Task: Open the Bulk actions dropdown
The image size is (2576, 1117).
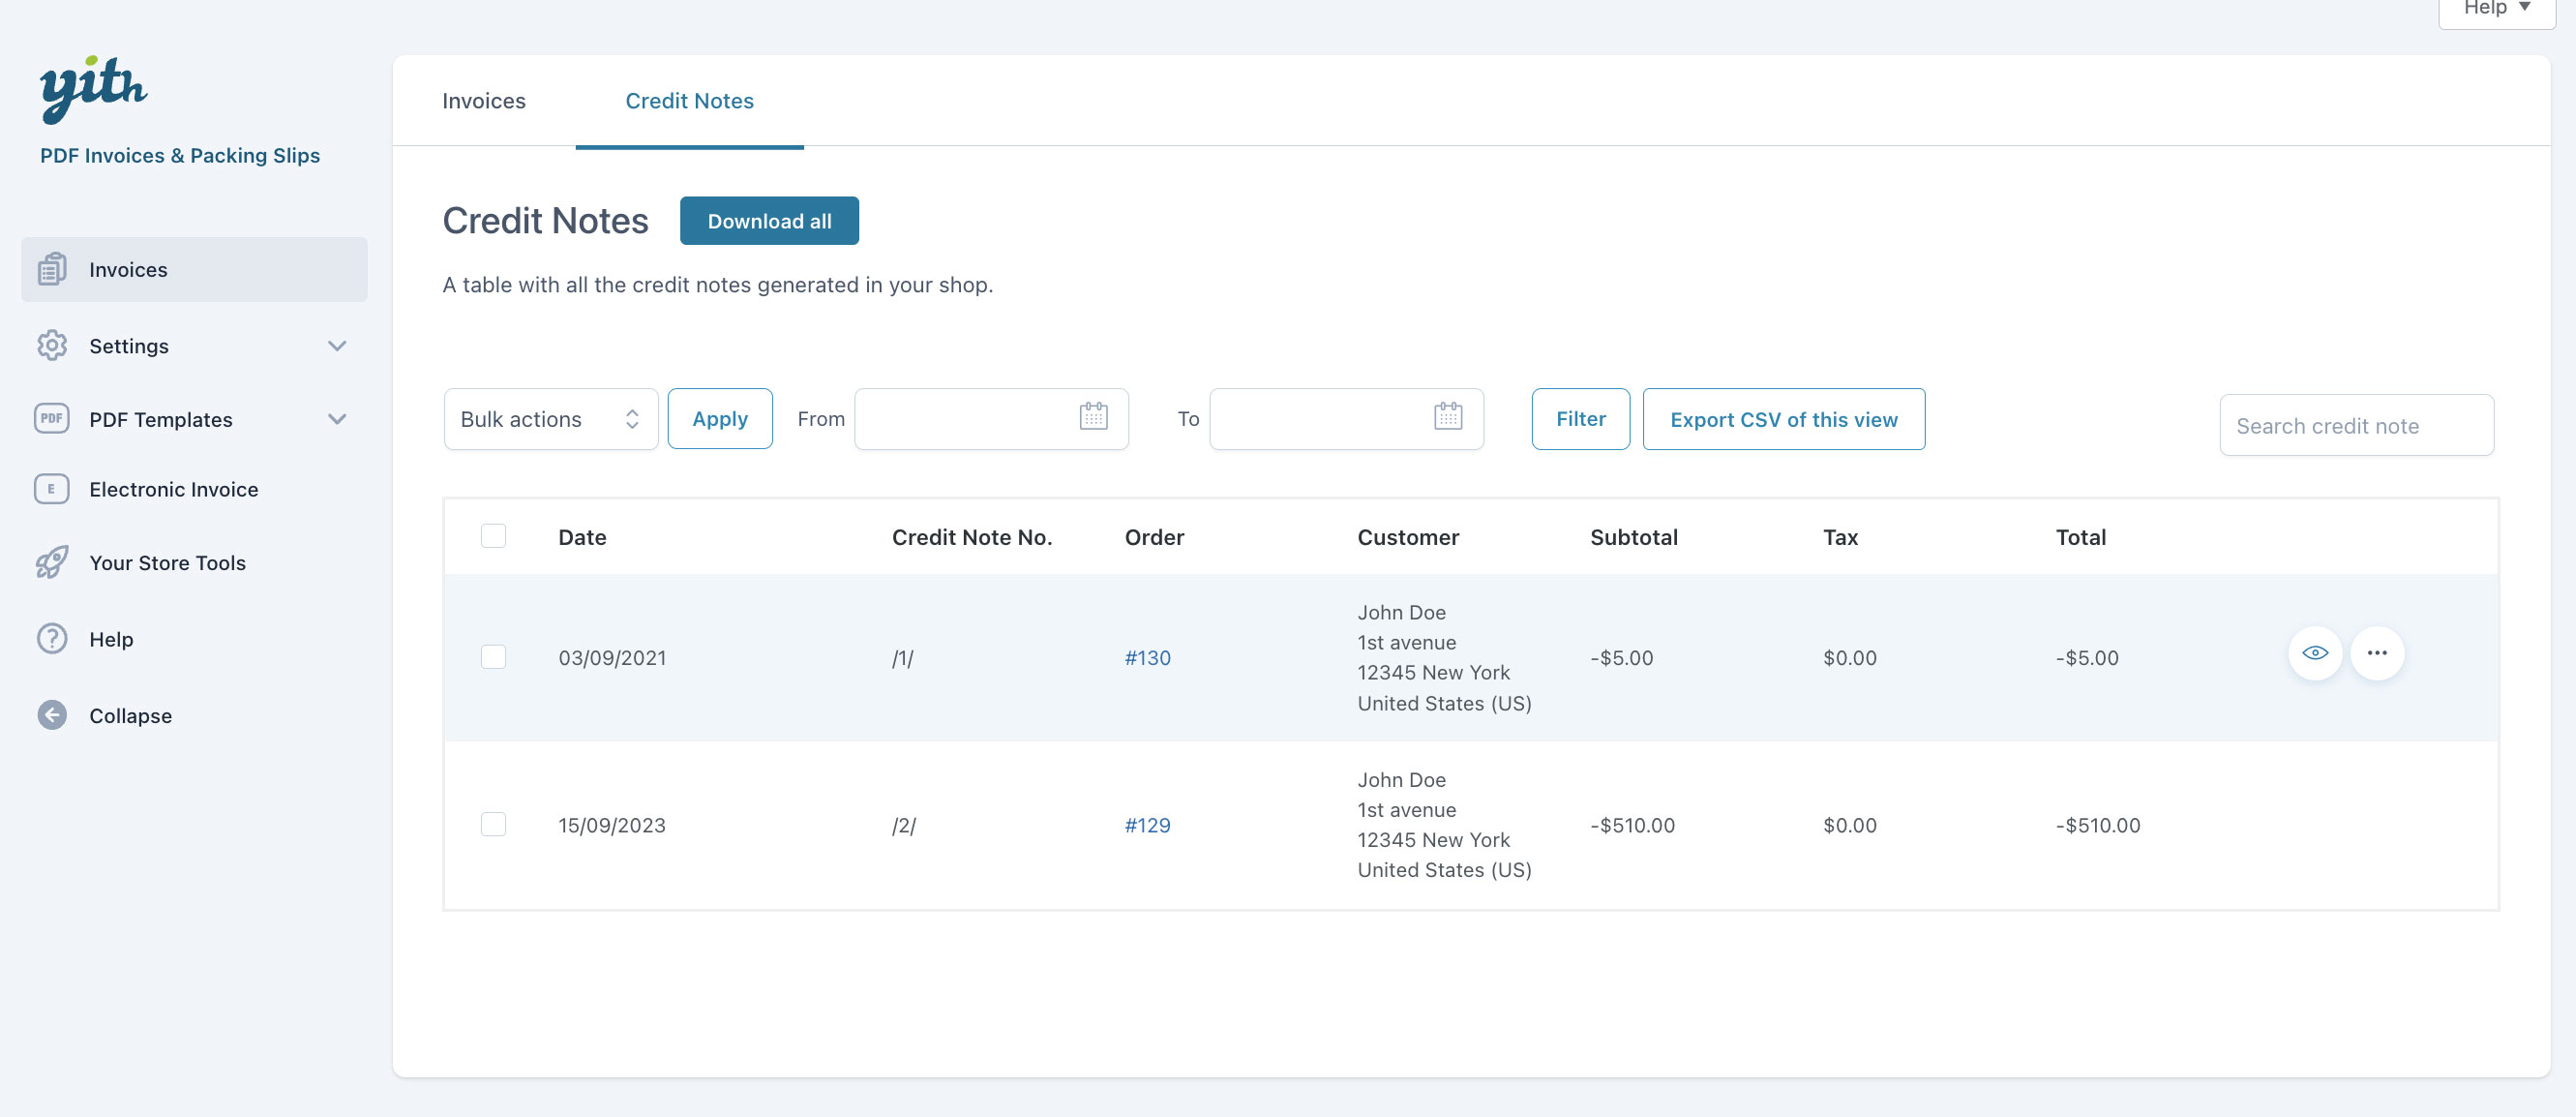Action: pyautogui.click(x=550, y=419)
